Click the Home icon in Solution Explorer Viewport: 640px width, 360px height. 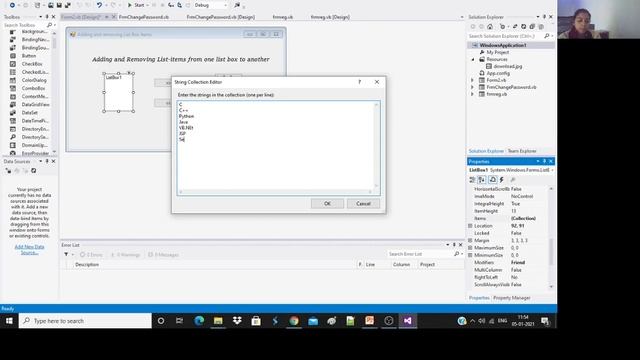click(x=490, y=27)
